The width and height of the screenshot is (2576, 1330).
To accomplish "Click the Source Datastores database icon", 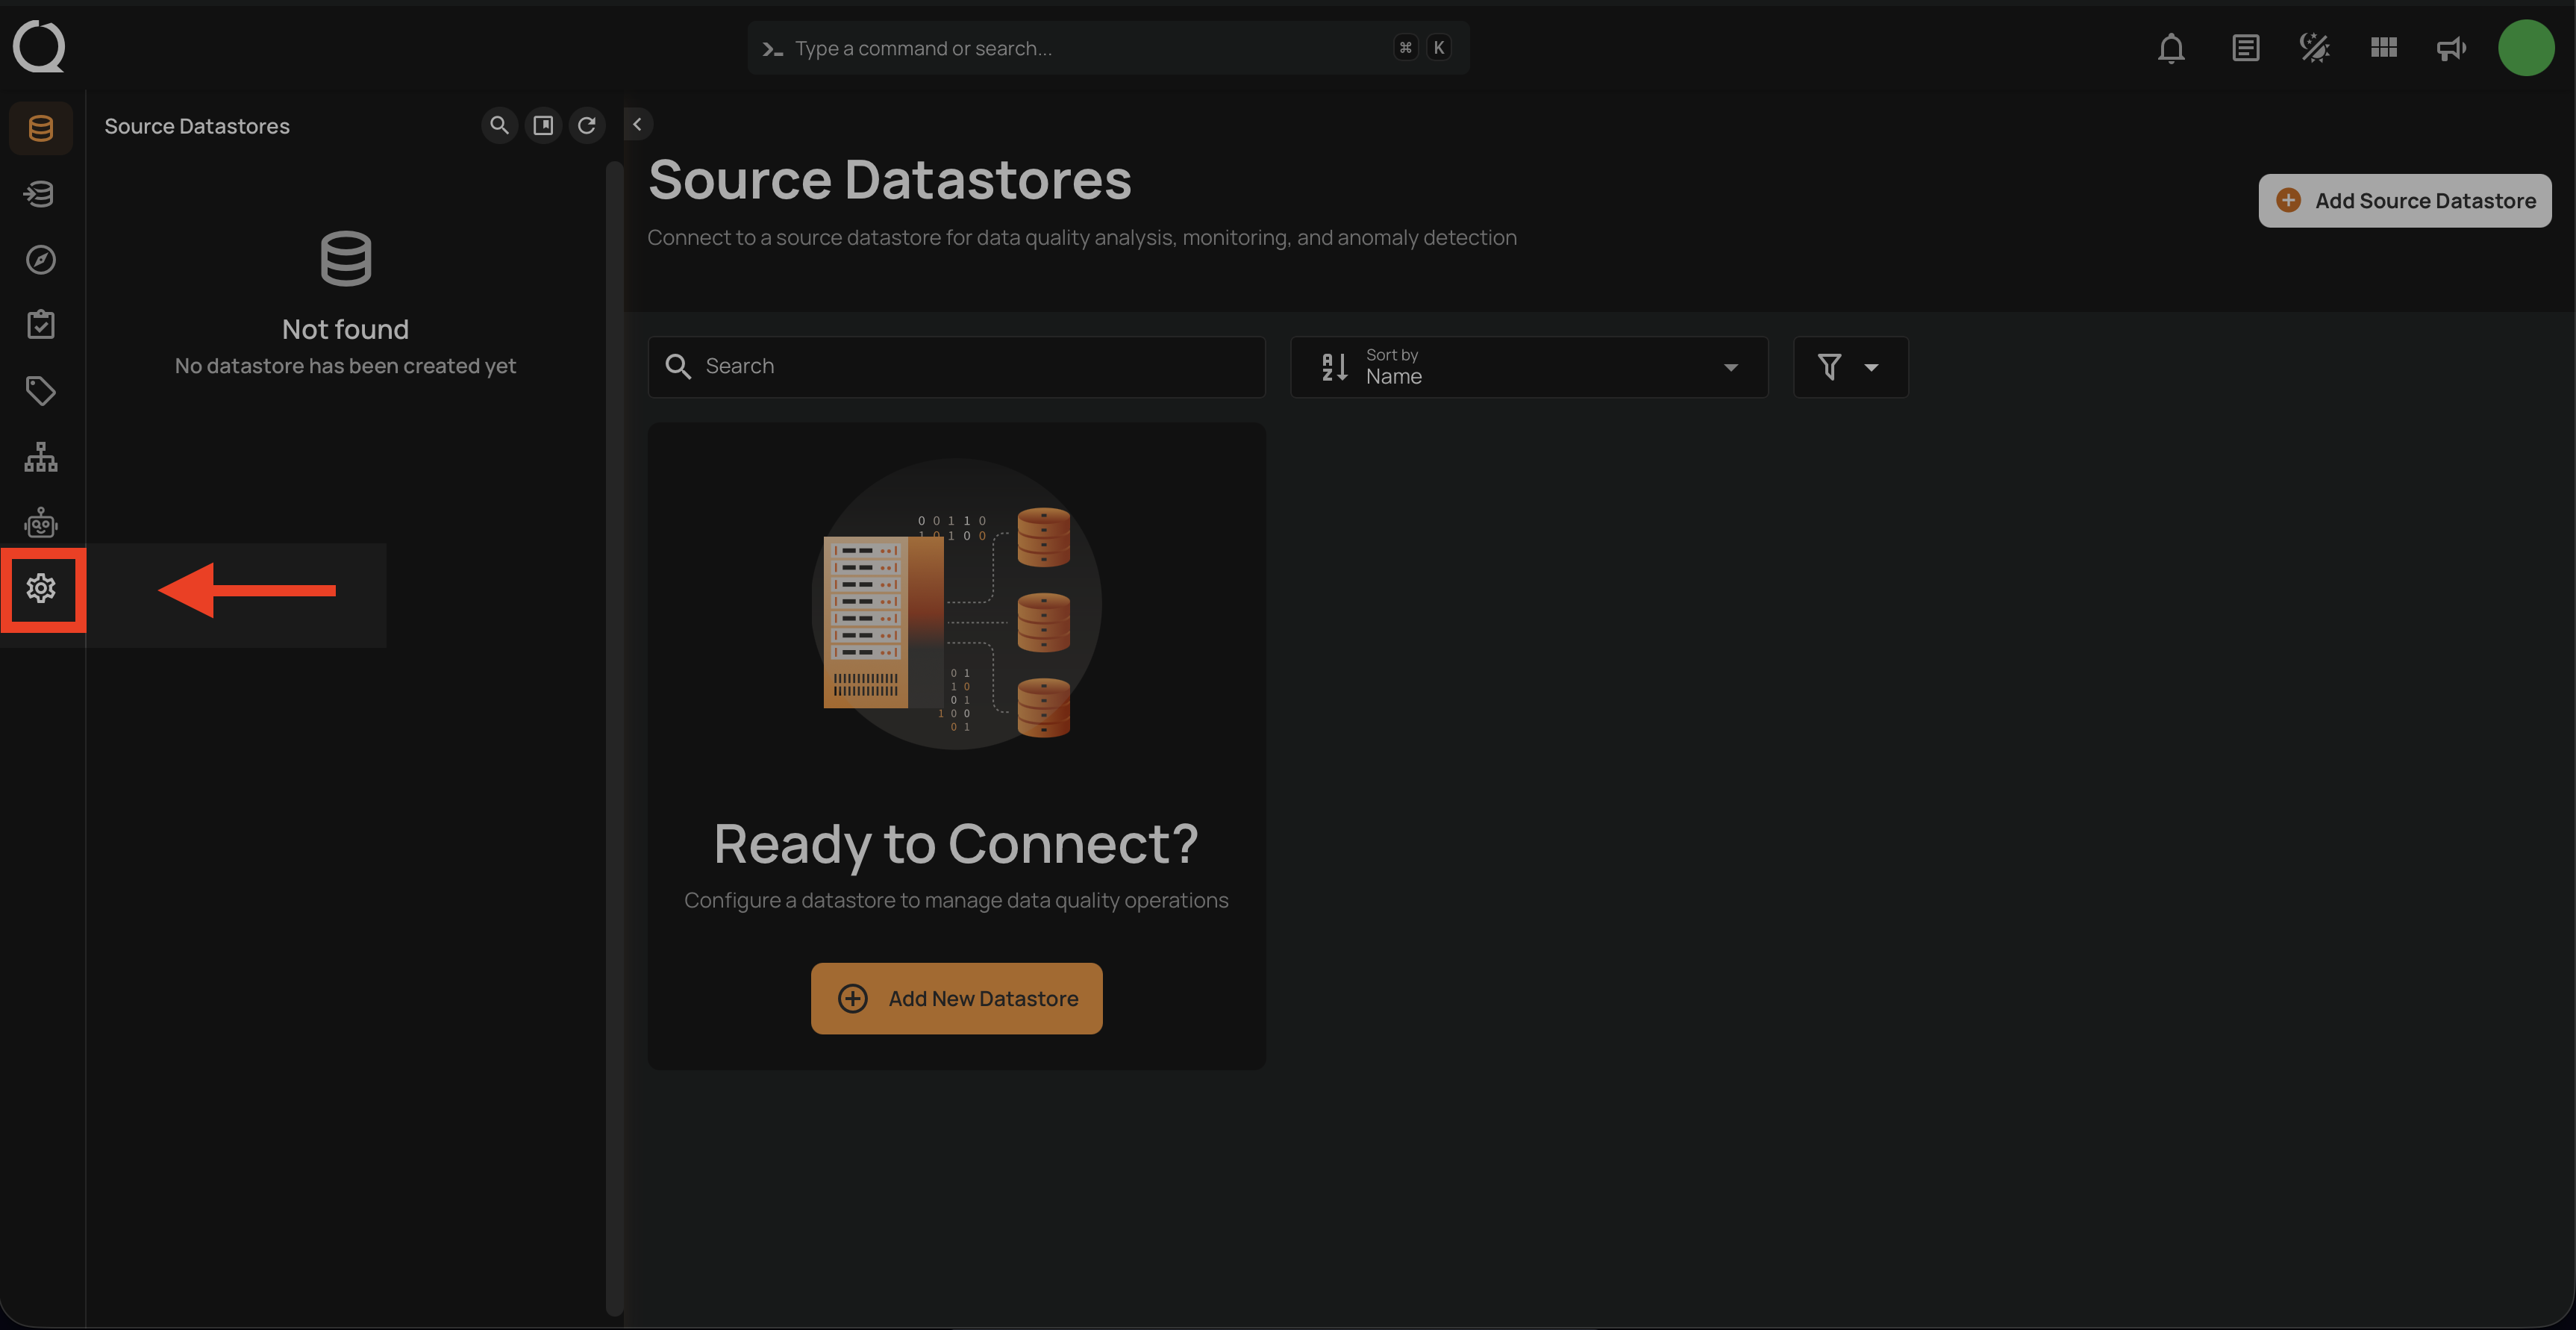I will pyautogui.click(x=41, y=128).
